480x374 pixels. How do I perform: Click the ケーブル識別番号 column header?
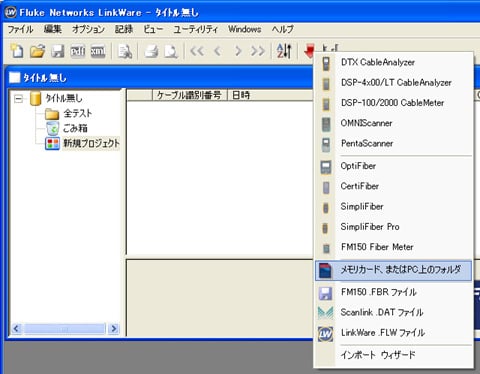pyautogui.click(x=189, y=95)
